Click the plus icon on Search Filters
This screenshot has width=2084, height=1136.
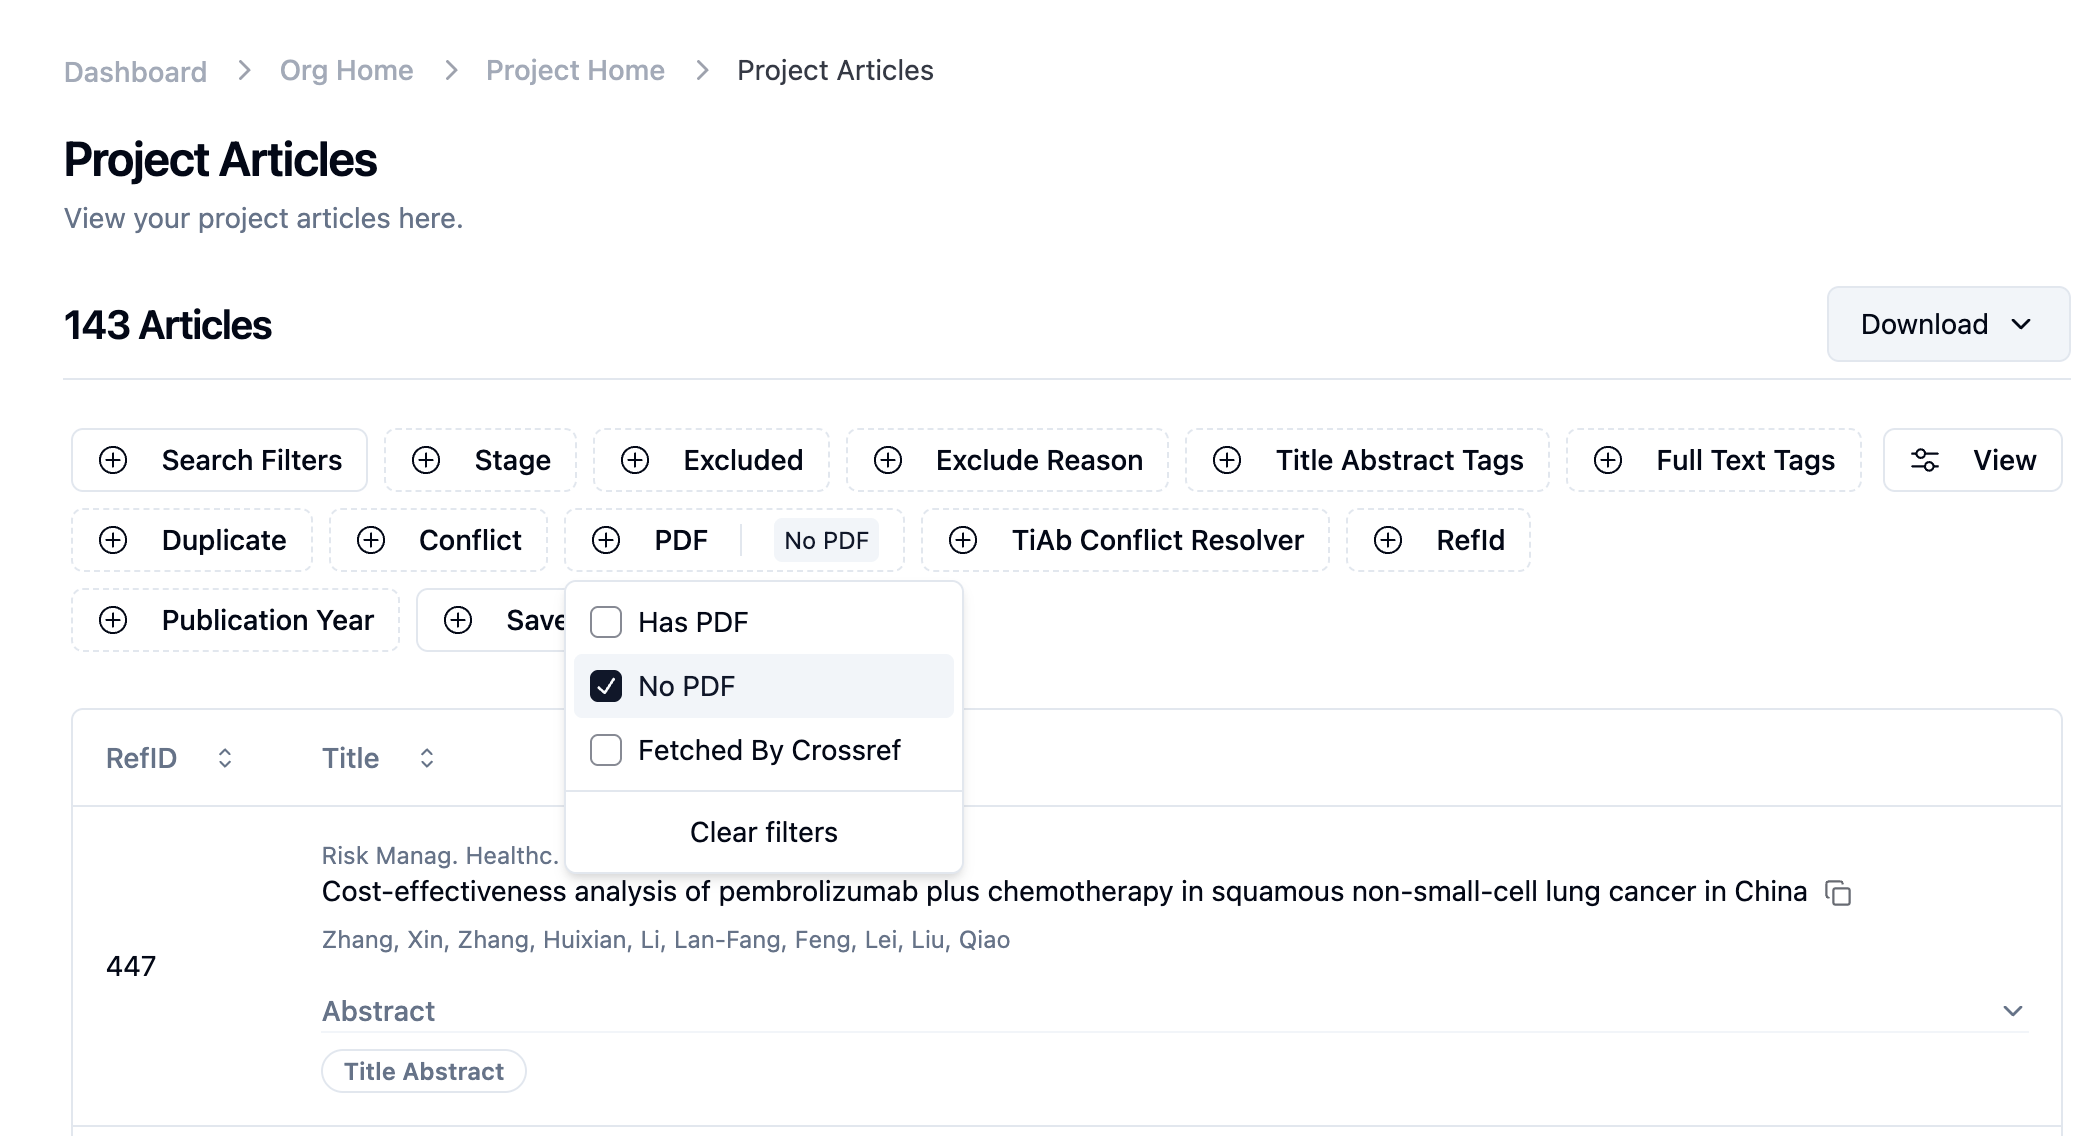click(113, 460)
